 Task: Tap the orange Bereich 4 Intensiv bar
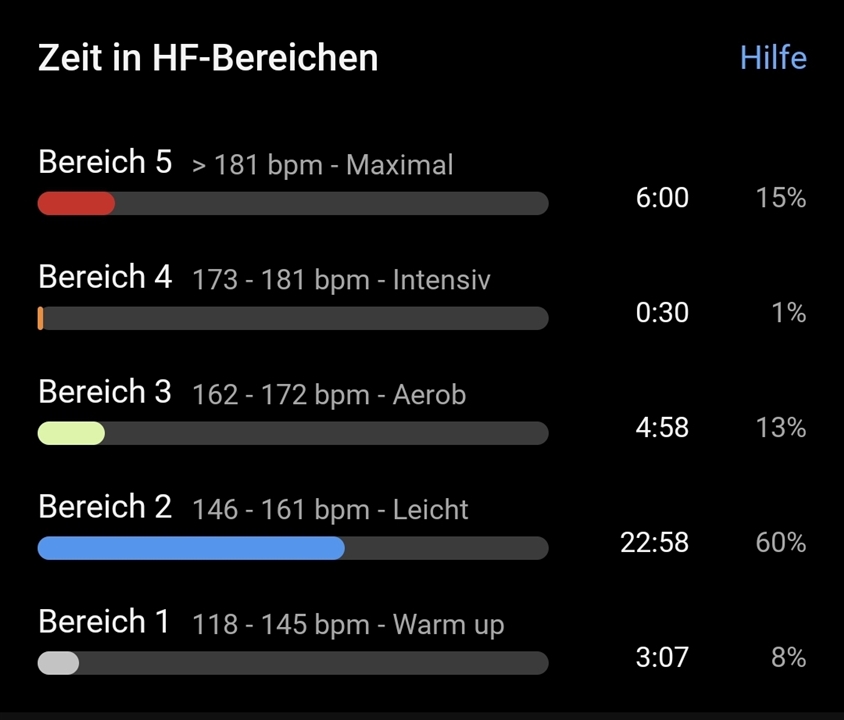[293, 318]
